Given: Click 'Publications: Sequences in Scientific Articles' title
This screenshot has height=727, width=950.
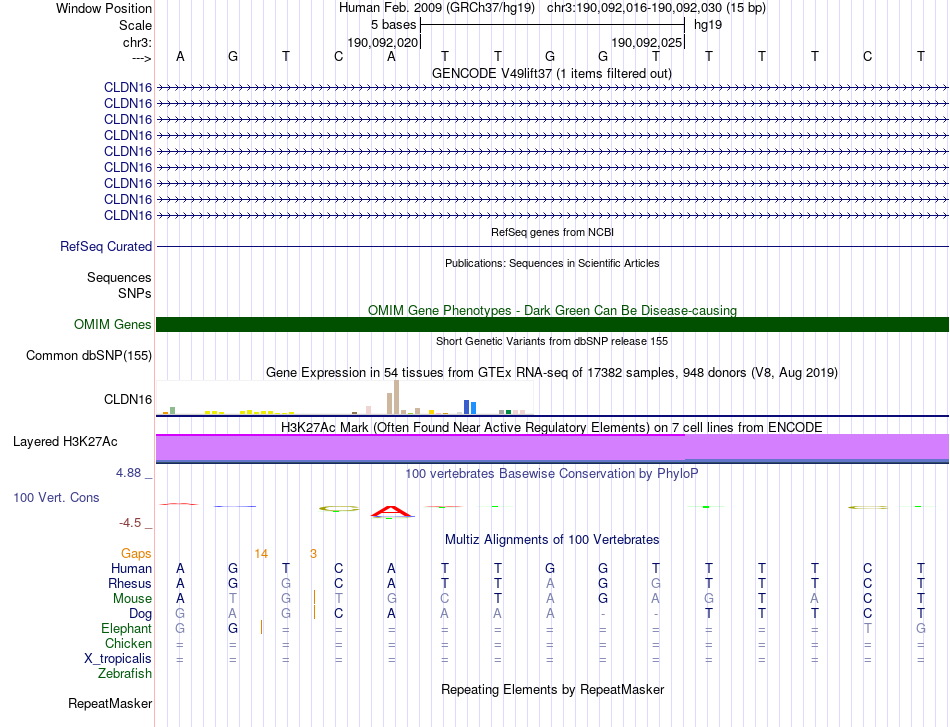Looking at the screenshot, I should (x=552, y=263).
